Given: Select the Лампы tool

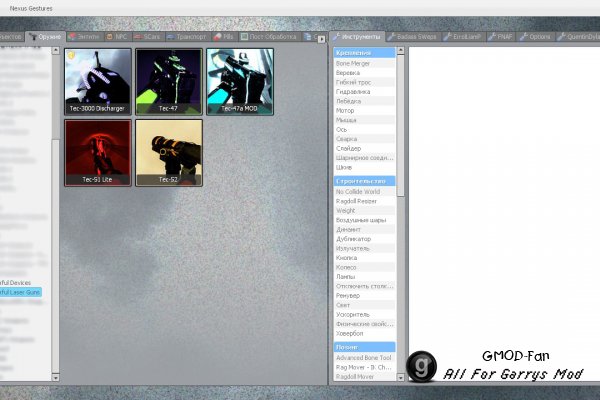Looking at the screenshot, I should [364, 277].
